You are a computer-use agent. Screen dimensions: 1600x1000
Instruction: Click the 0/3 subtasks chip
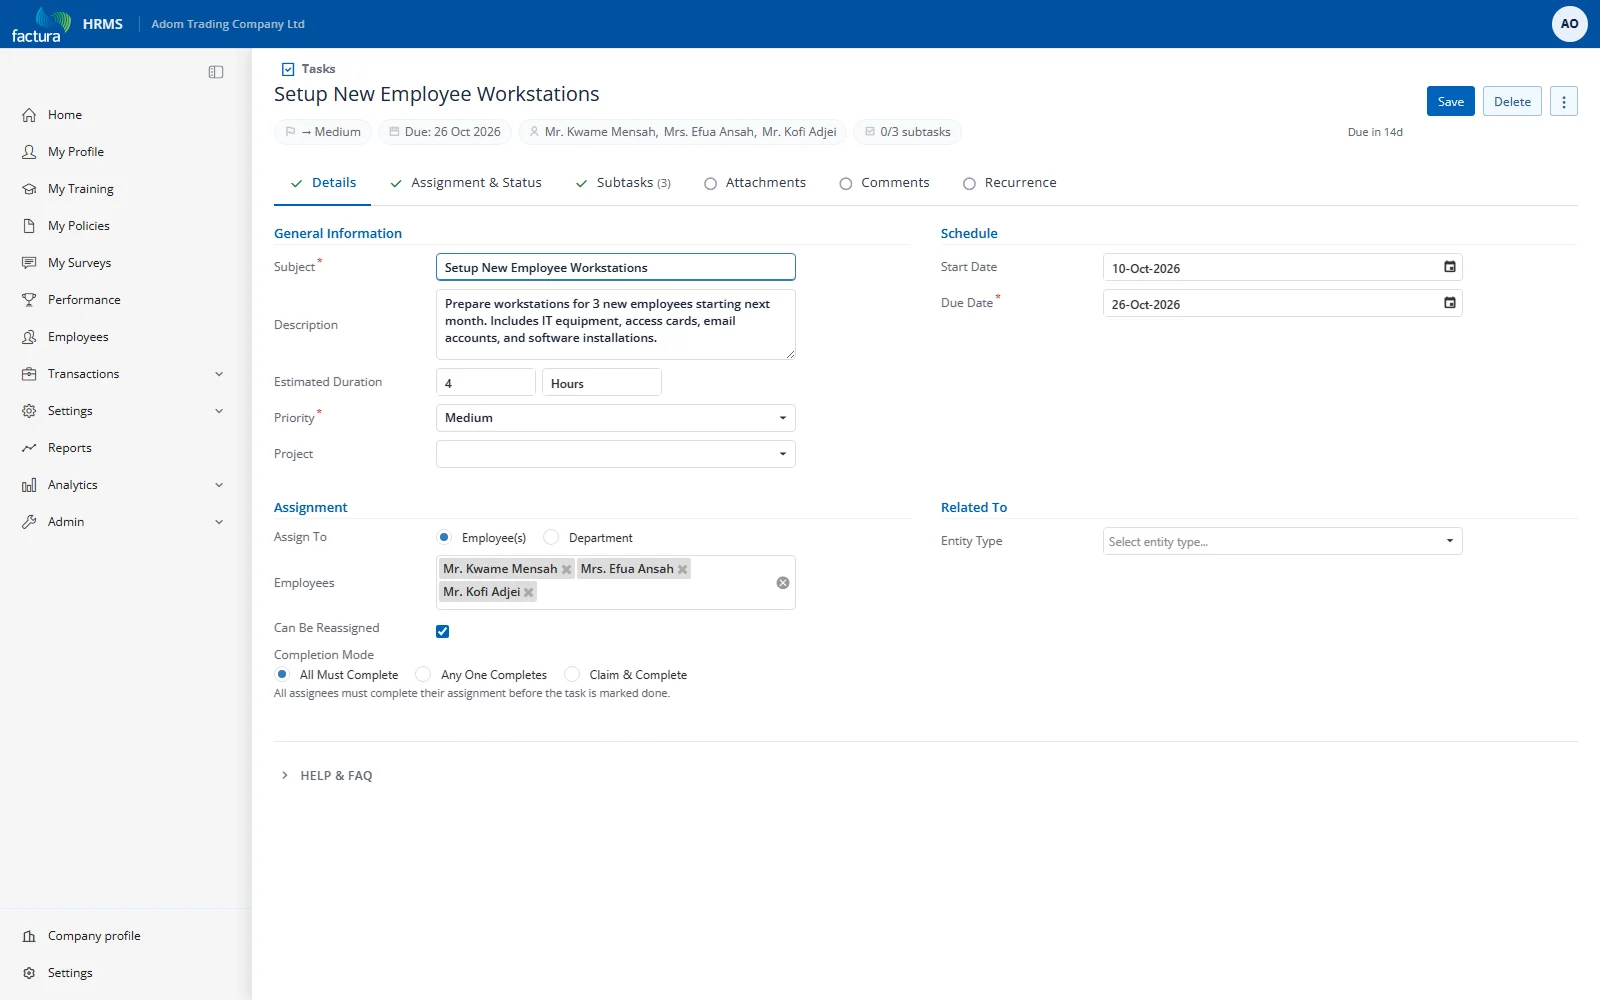[x=908, y=132]
